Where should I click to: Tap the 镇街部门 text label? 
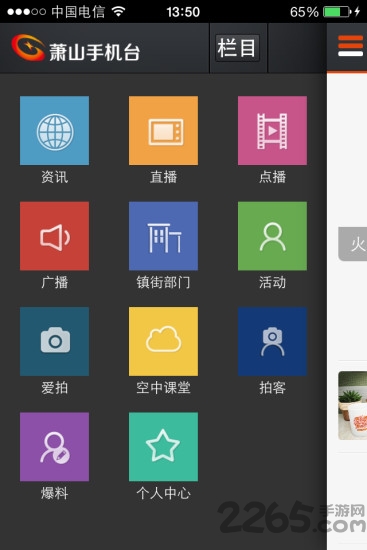[x=163, y=282]
